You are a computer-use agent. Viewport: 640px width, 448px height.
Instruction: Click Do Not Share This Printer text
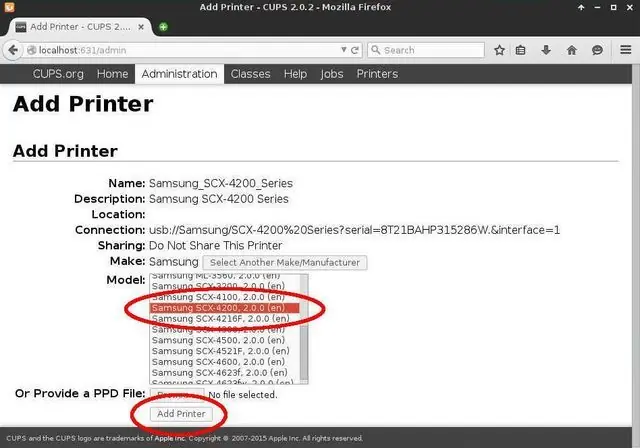pyautogui.click(x=216, y=246)
